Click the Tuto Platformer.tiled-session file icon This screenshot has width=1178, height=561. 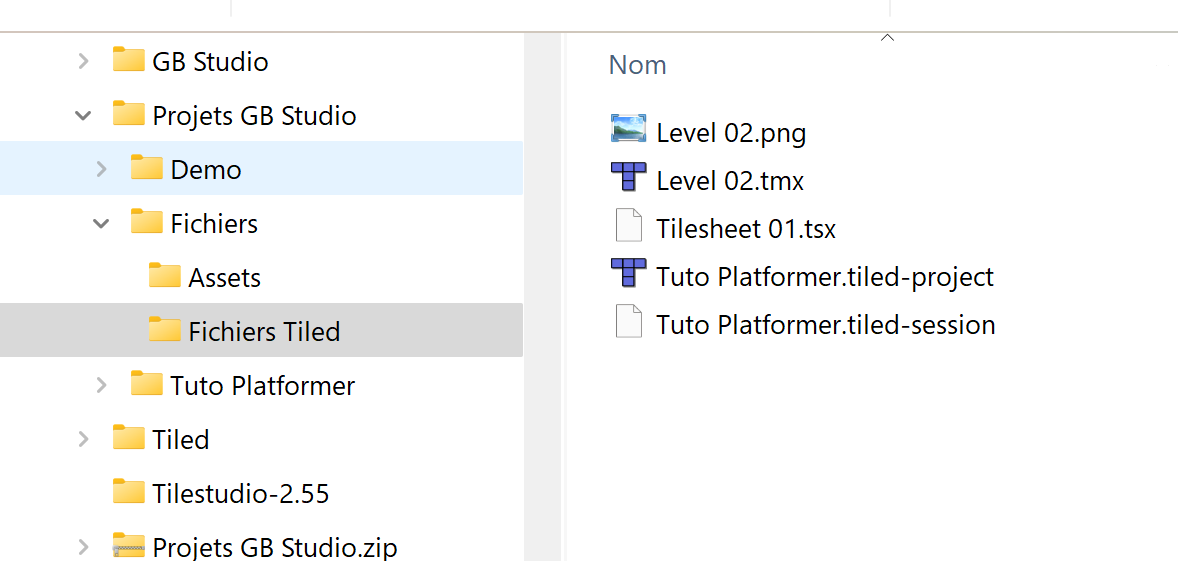pos(628,323)
